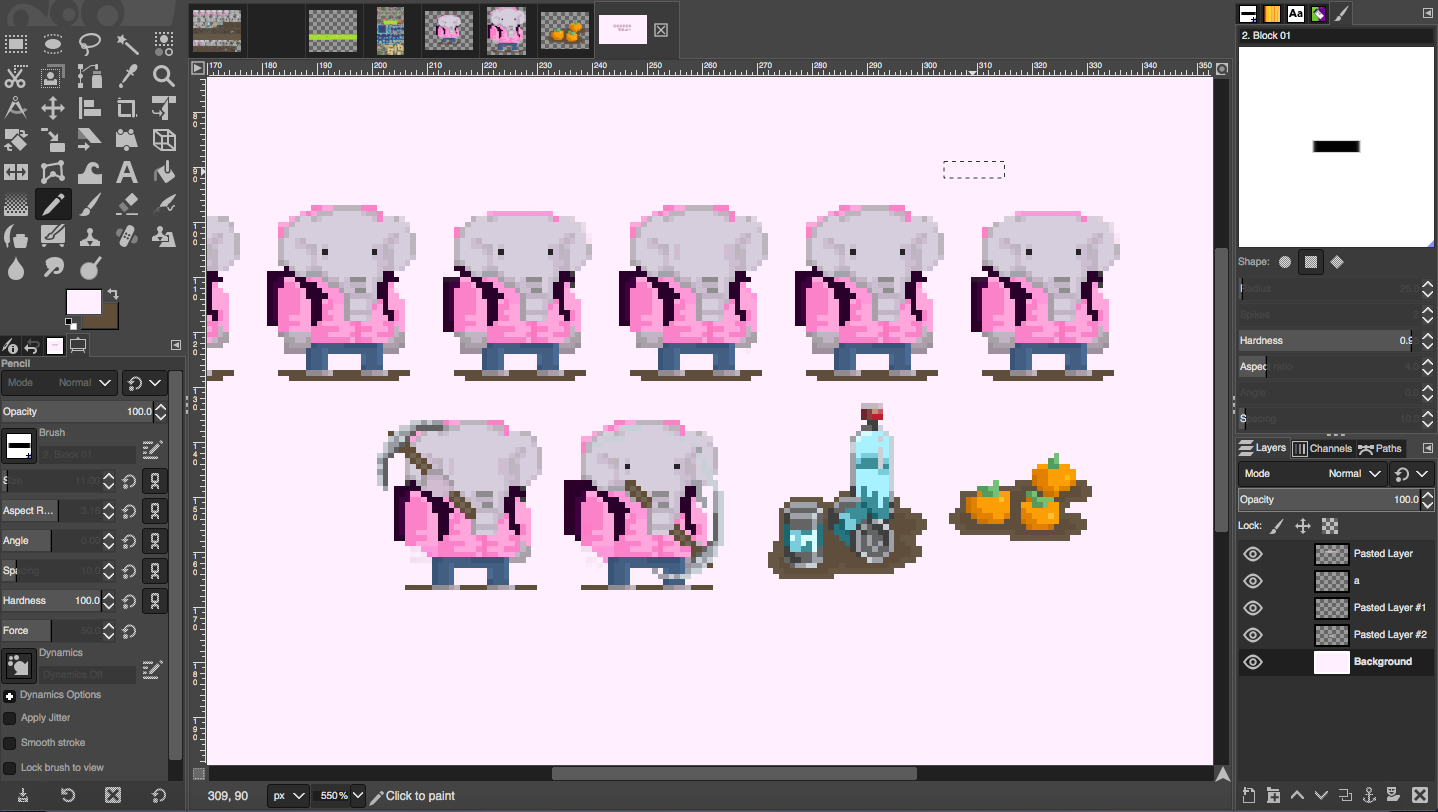Select the Measure compass tool
1438x812 pixels.
pyautogui.click(x=16, y=108)
